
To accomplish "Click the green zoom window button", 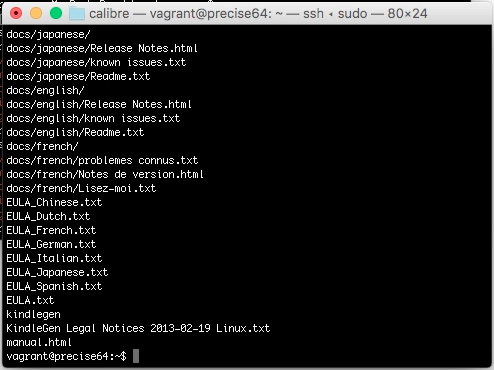I will click(x=56, y=13).
